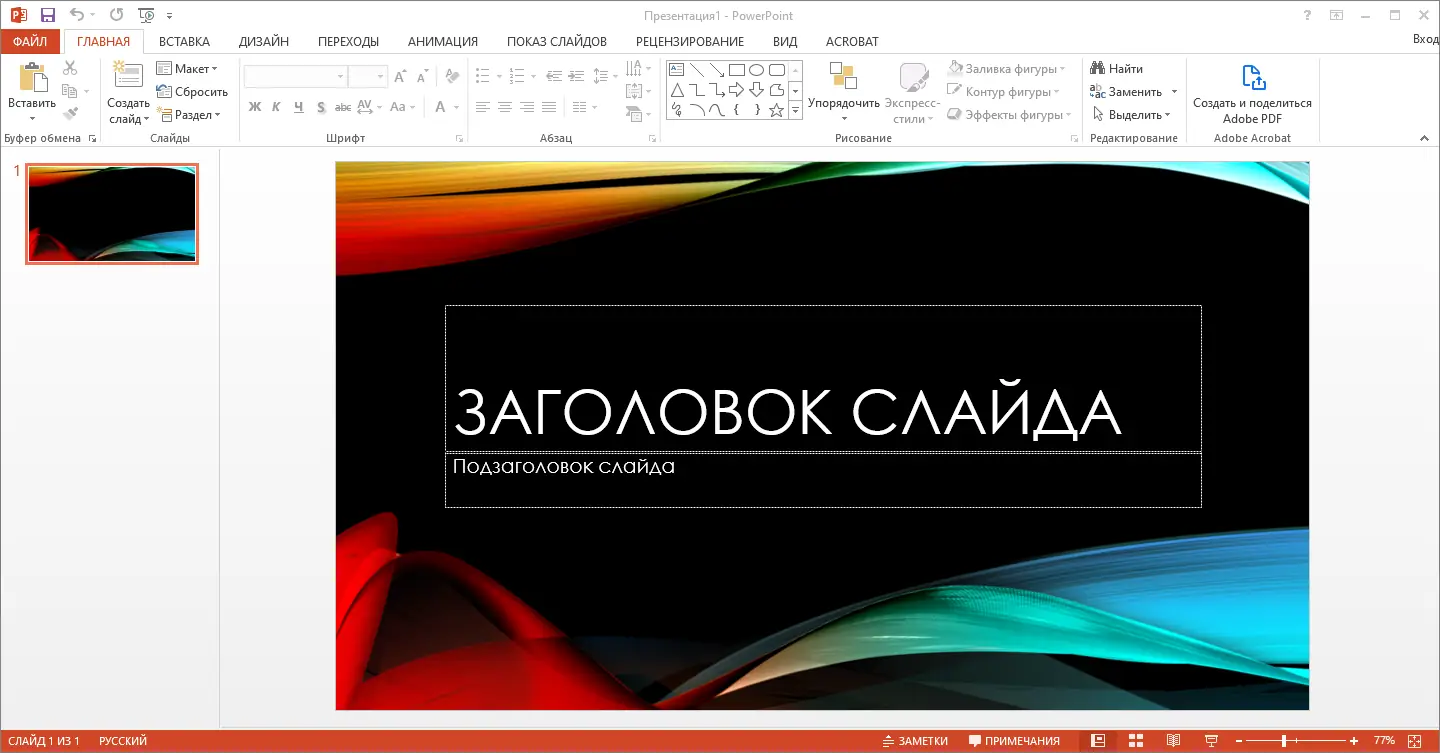Open ПРИМЕЧАНИЯ from the status bar
Screen dimensions: 1440x753
(1014, 740)
